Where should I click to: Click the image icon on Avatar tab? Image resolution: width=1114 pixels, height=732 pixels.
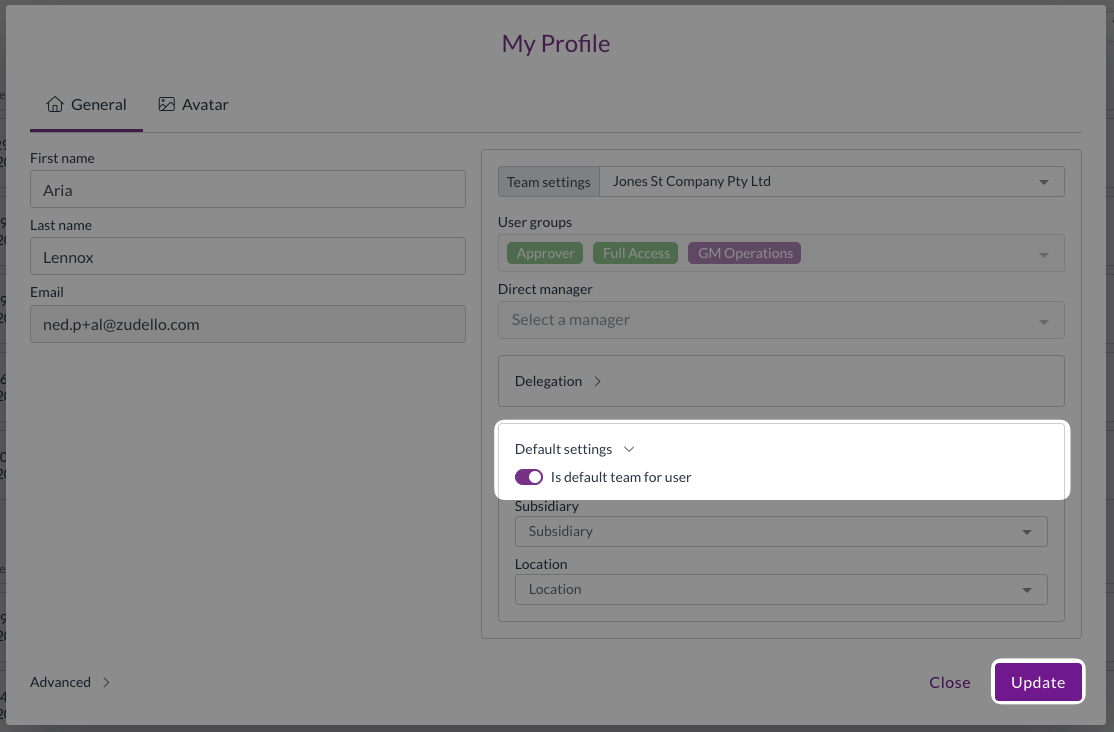coord(167,104)
